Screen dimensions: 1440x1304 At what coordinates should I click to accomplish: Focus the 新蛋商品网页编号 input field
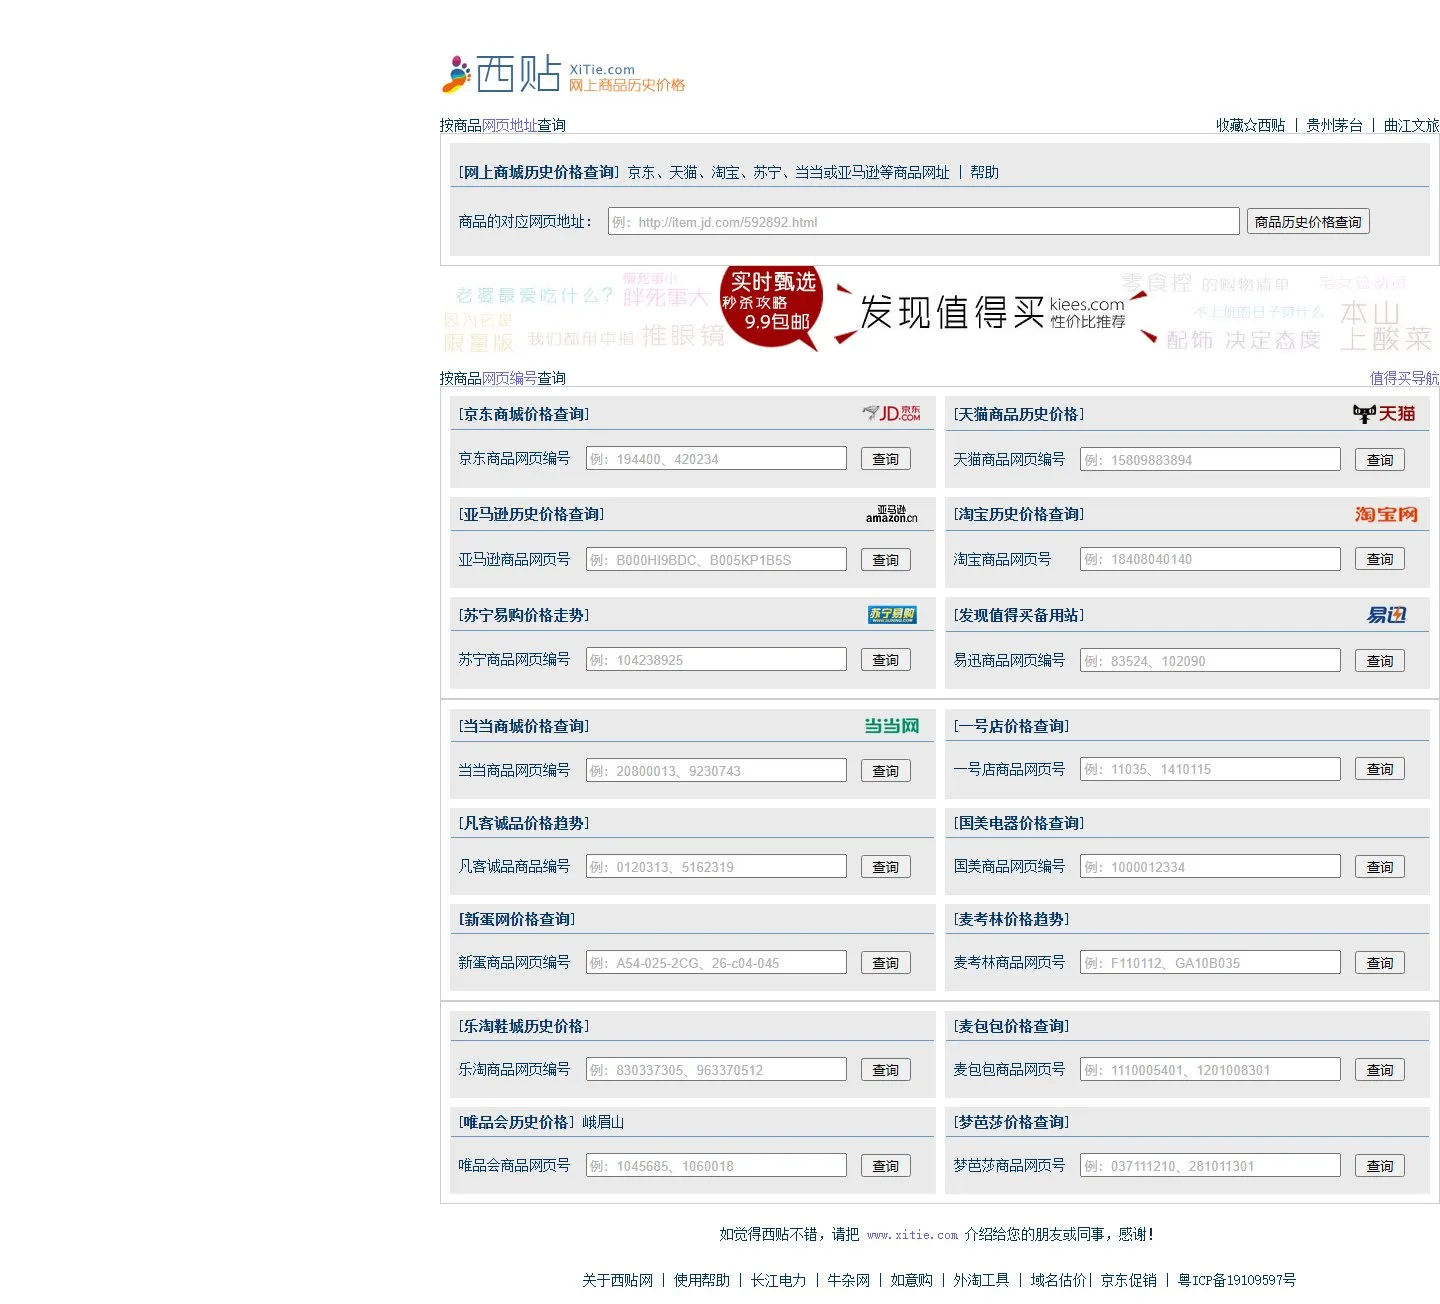[716, 963]
